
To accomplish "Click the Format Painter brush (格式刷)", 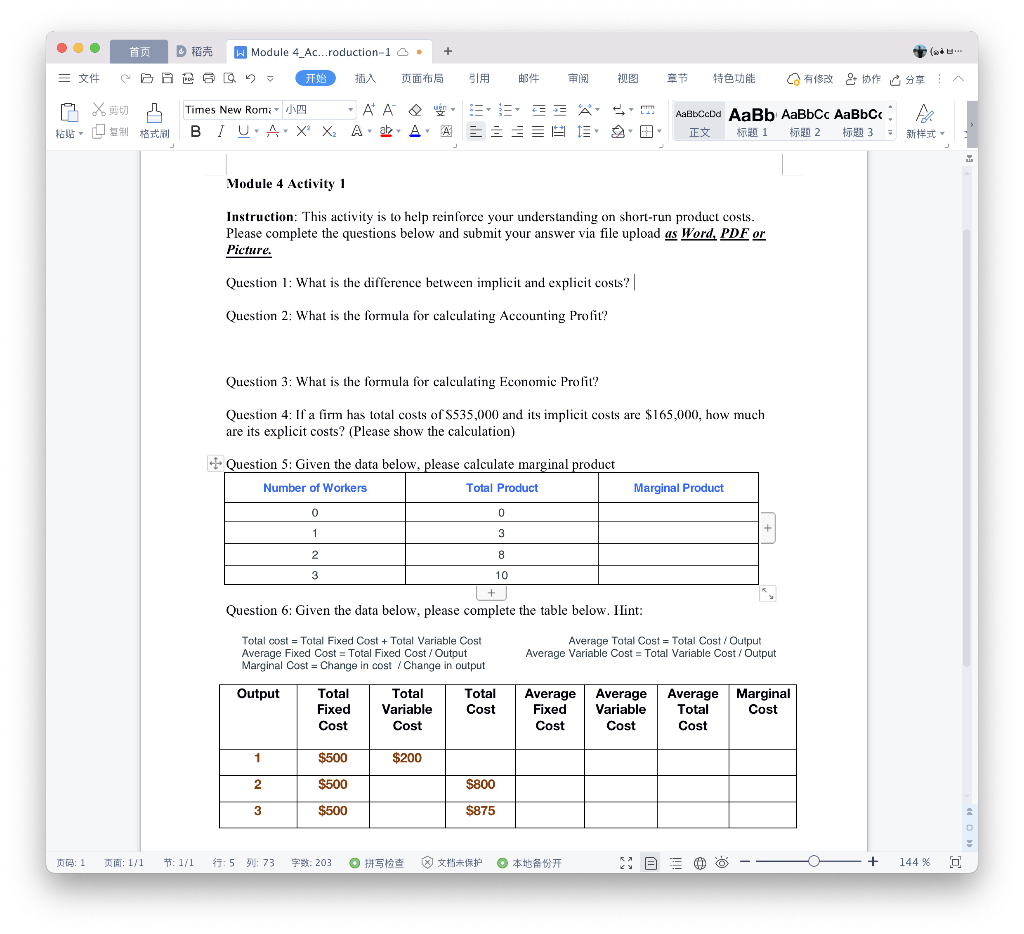I will pyautogui.click(x=154, y=120).
